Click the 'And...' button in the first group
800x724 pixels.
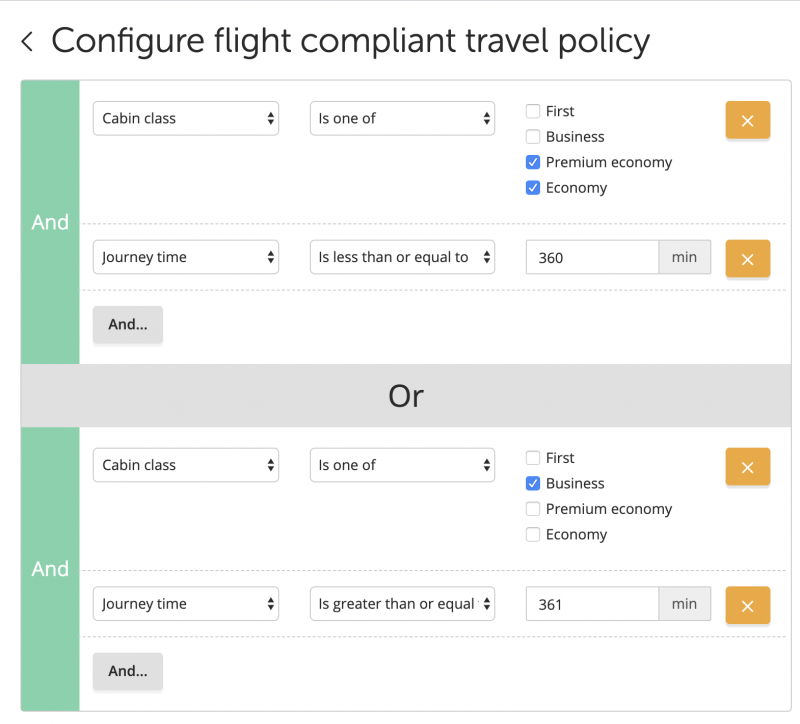coord(128,324)
